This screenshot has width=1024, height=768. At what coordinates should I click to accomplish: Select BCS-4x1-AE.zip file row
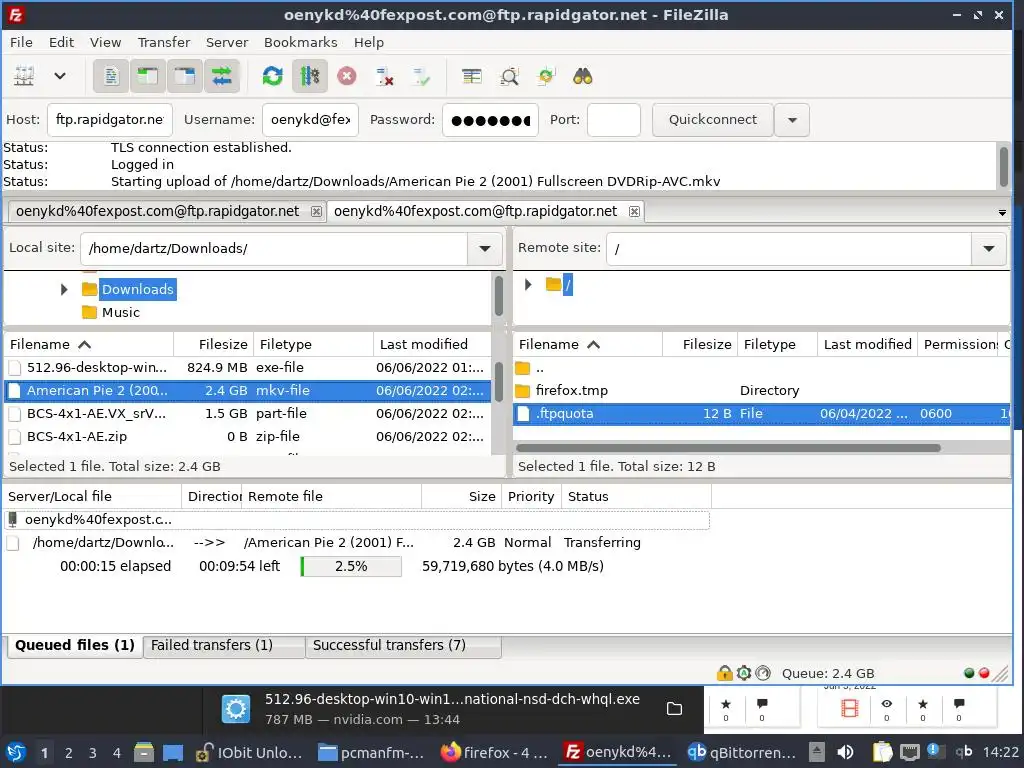coord(248,437)
